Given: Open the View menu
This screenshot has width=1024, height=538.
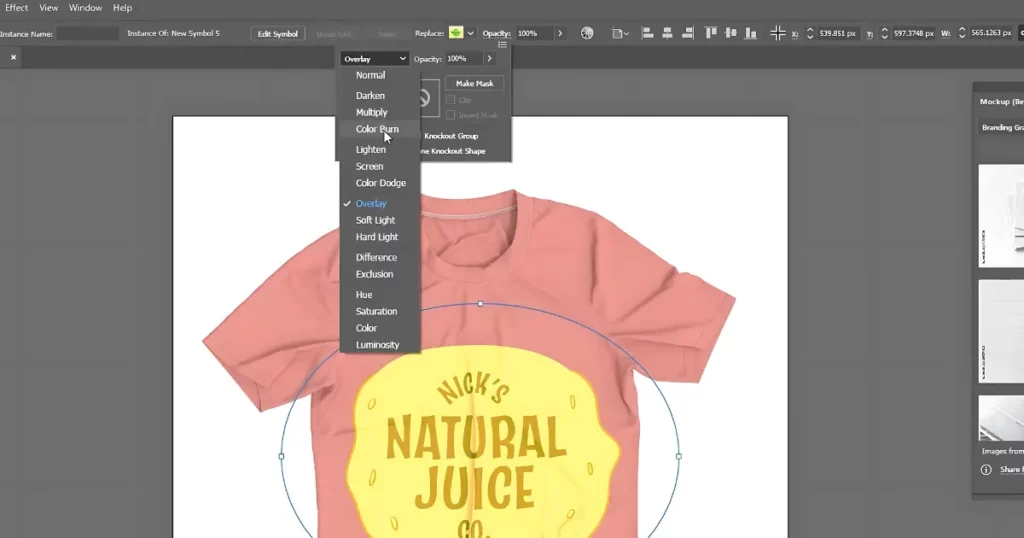Looking at the screenshot, I should coord(48,8).
